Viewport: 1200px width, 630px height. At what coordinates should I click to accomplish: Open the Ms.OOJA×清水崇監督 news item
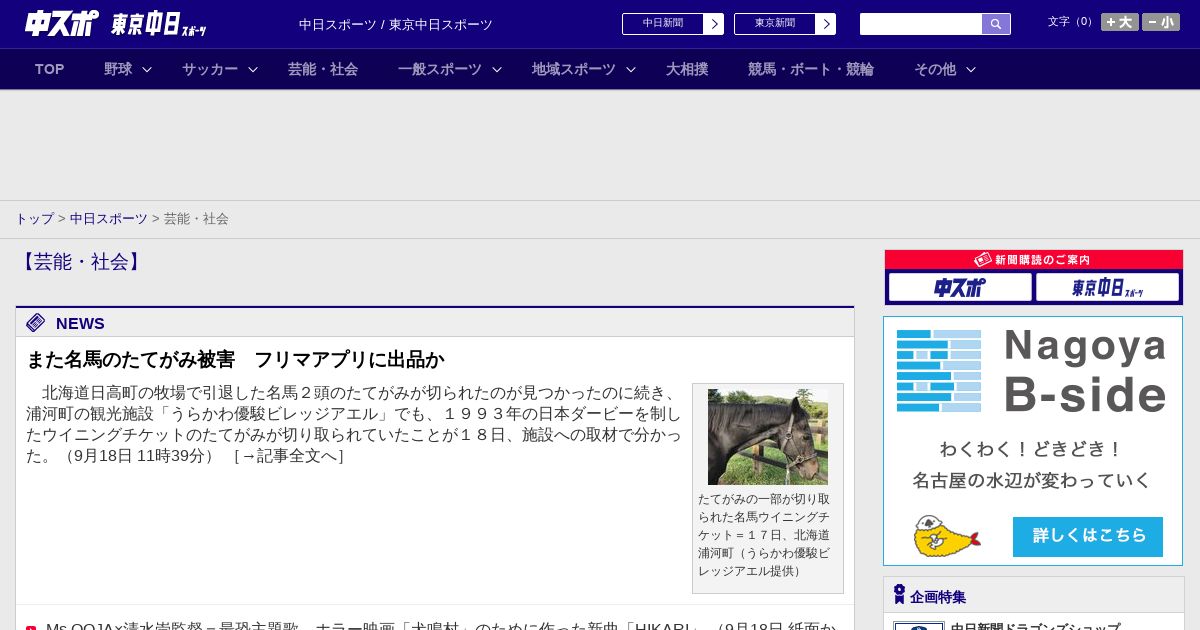[x=440, y=625]
